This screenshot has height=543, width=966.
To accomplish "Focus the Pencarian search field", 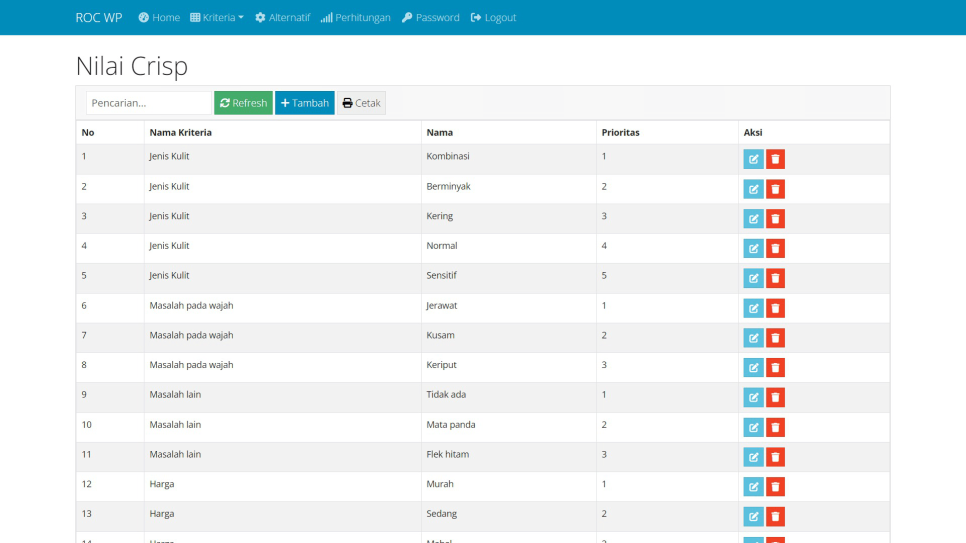I will pos(149,103).
